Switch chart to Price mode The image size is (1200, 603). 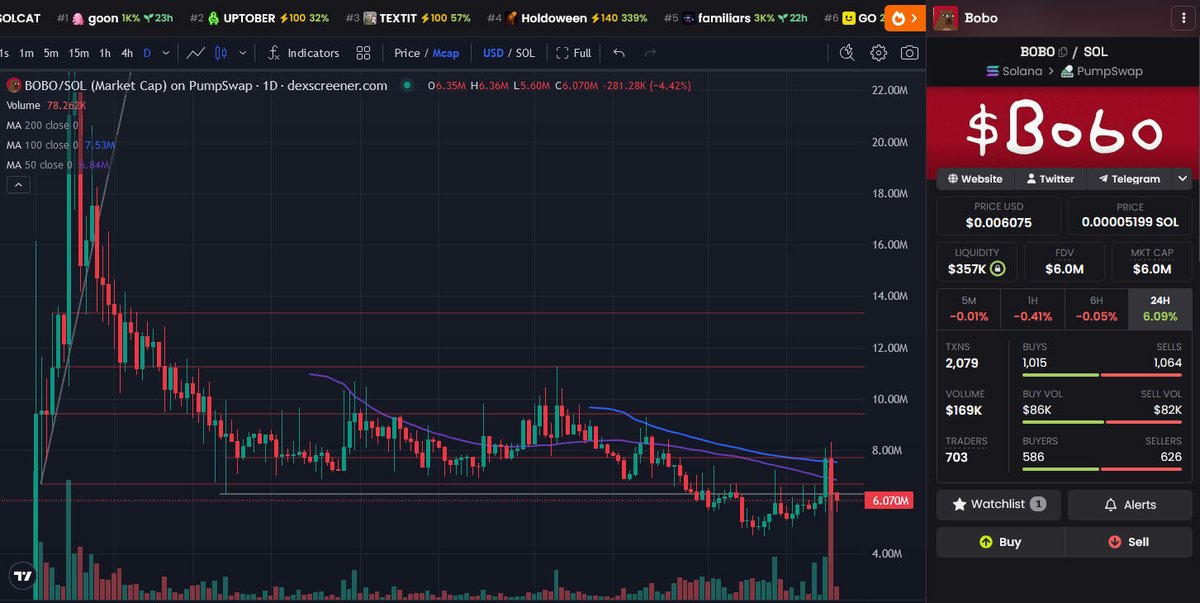407,53
